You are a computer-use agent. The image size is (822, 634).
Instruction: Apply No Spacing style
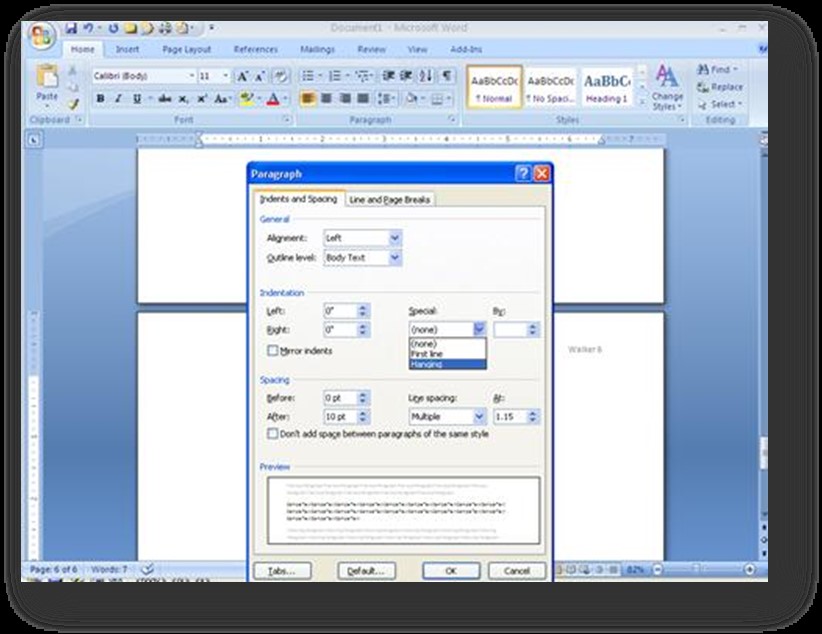(x=550, y=87)
